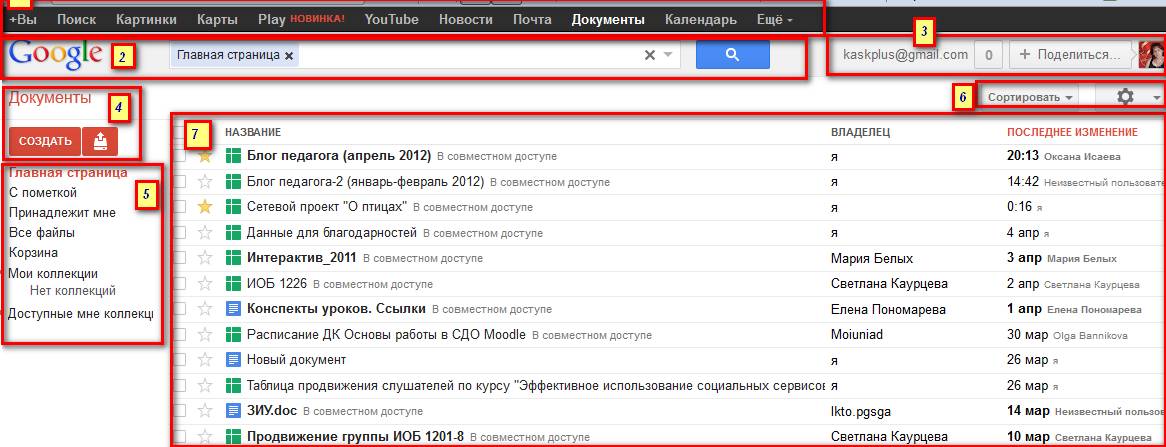
Task: Open Почта in the top bar
Action: click(x=532, y=20)
